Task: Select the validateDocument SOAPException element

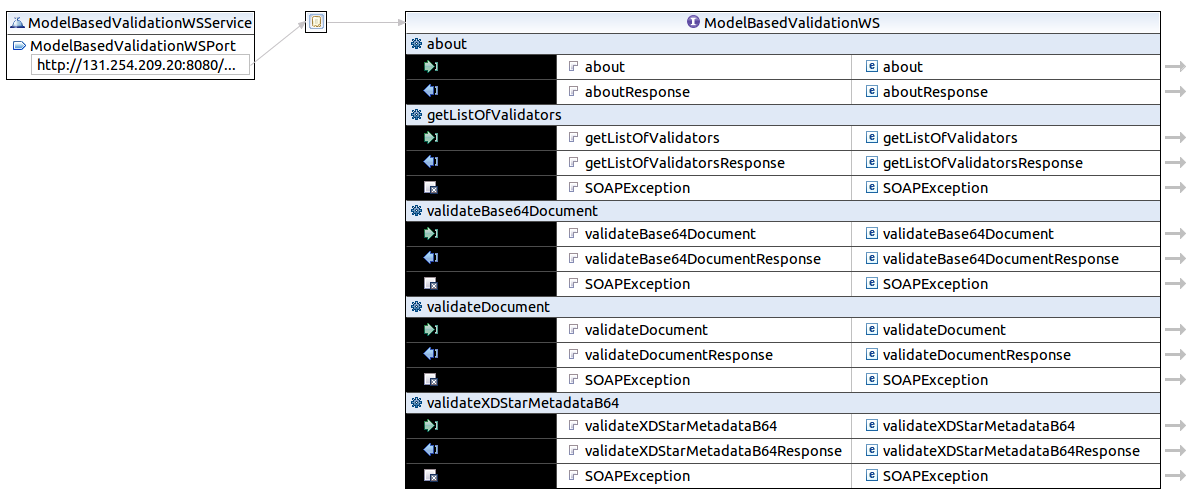Action: tap(935, 380)
